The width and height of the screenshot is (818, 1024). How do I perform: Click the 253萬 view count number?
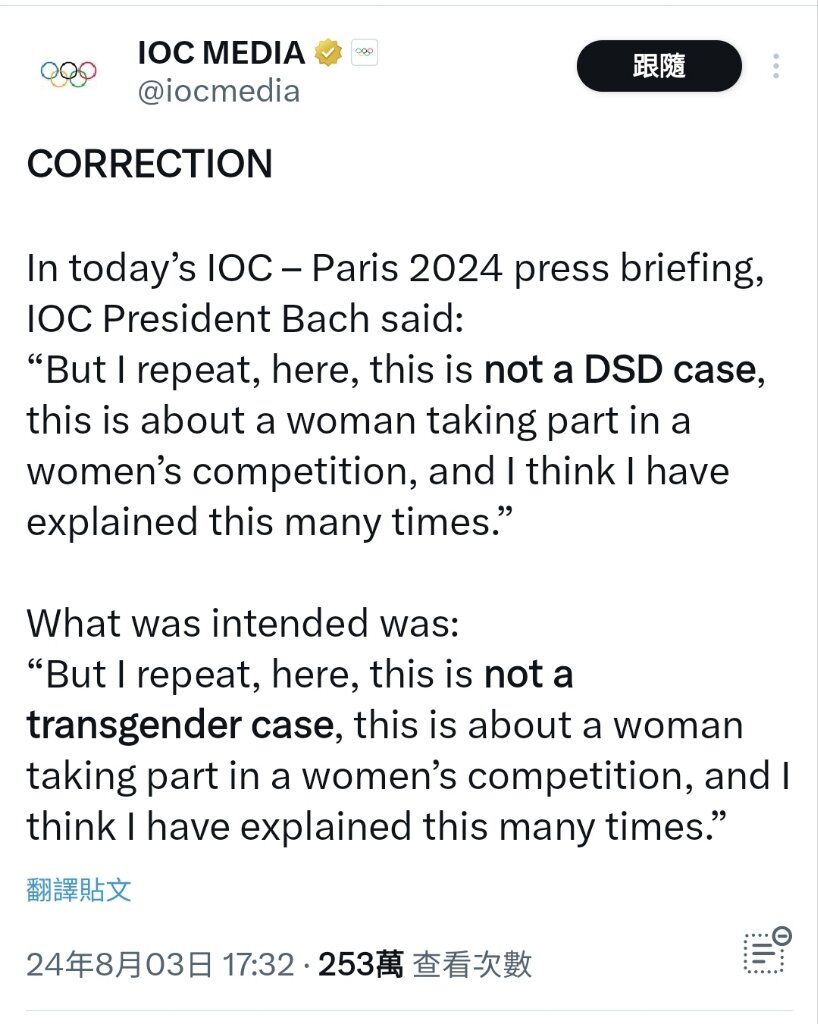click(x=360, y=965)
